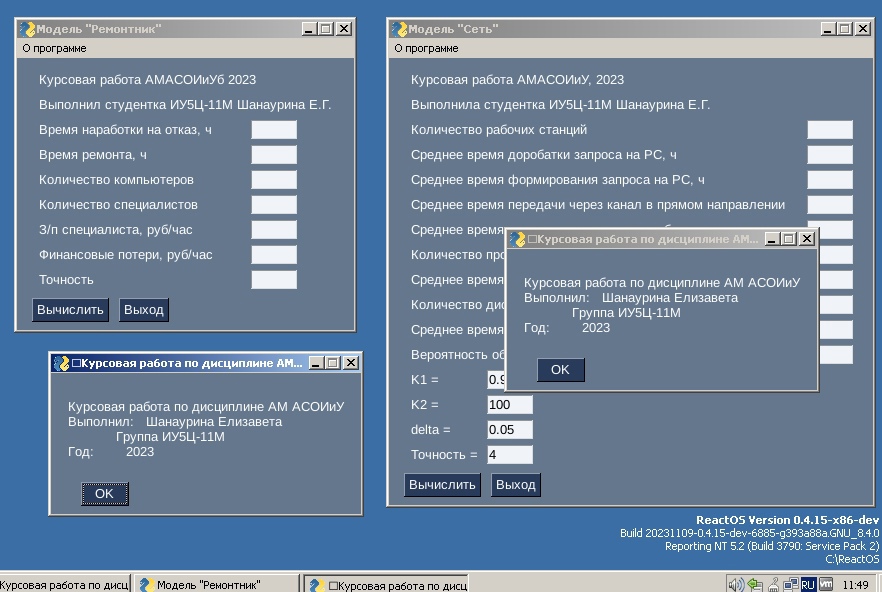Click the RU language indicator in tray
The width and height of the screenshot is (882, 592).
point(808,585)
